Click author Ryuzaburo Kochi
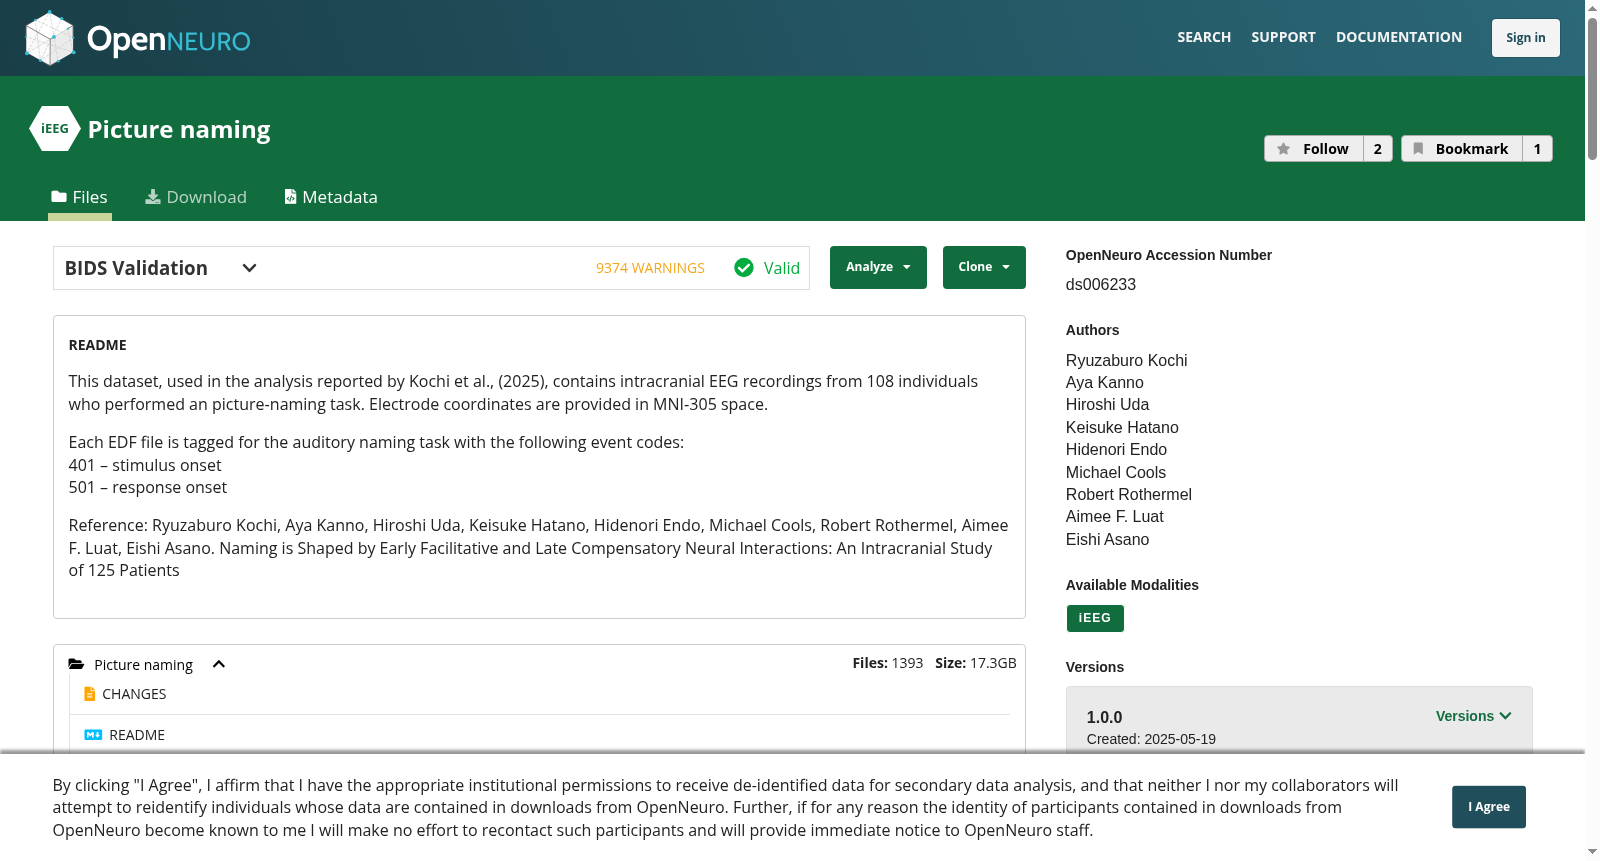Viewport: 1600px width, 861px height. pyautogui.click(x=1127, y=360)
